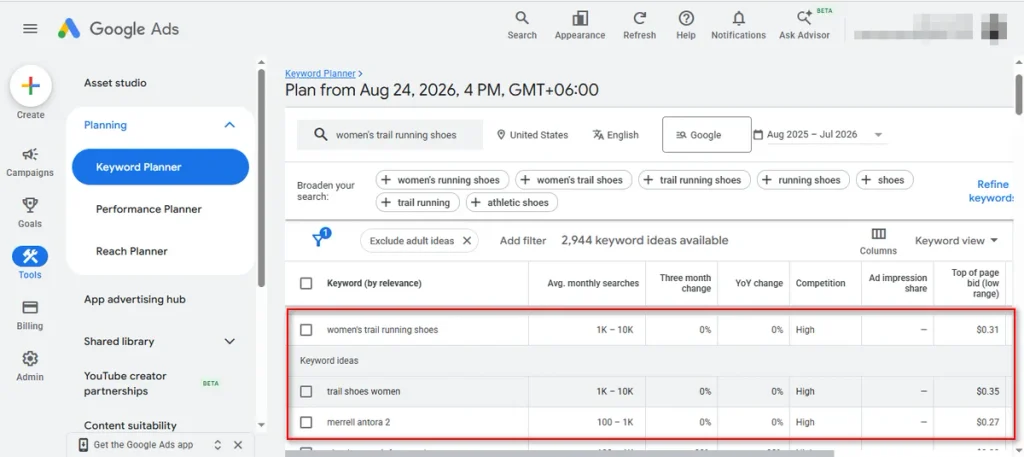Select Keyword Planner in the menu

pyautogui.click(x=161, y=167)
